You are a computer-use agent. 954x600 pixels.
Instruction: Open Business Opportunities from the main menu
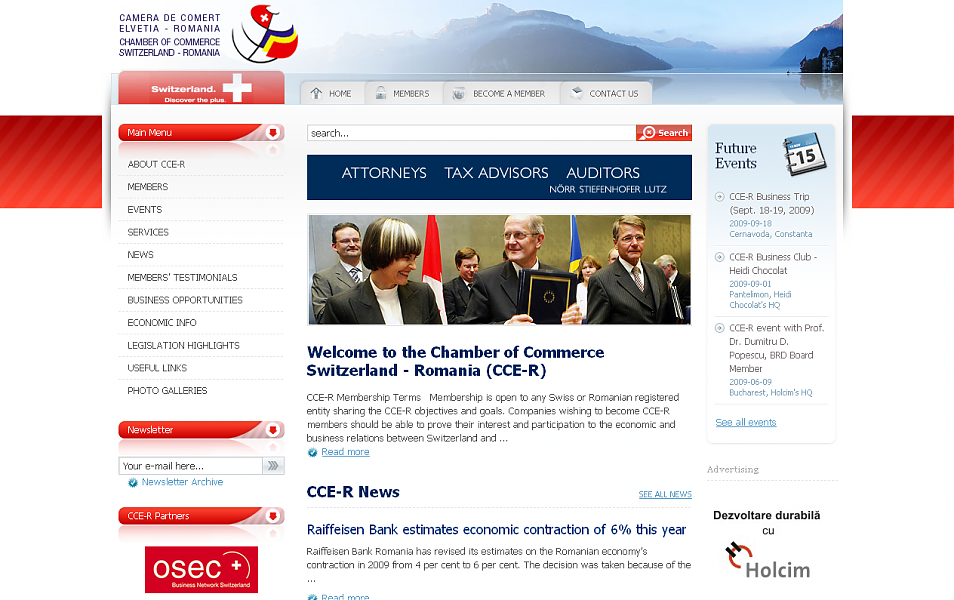185,300
